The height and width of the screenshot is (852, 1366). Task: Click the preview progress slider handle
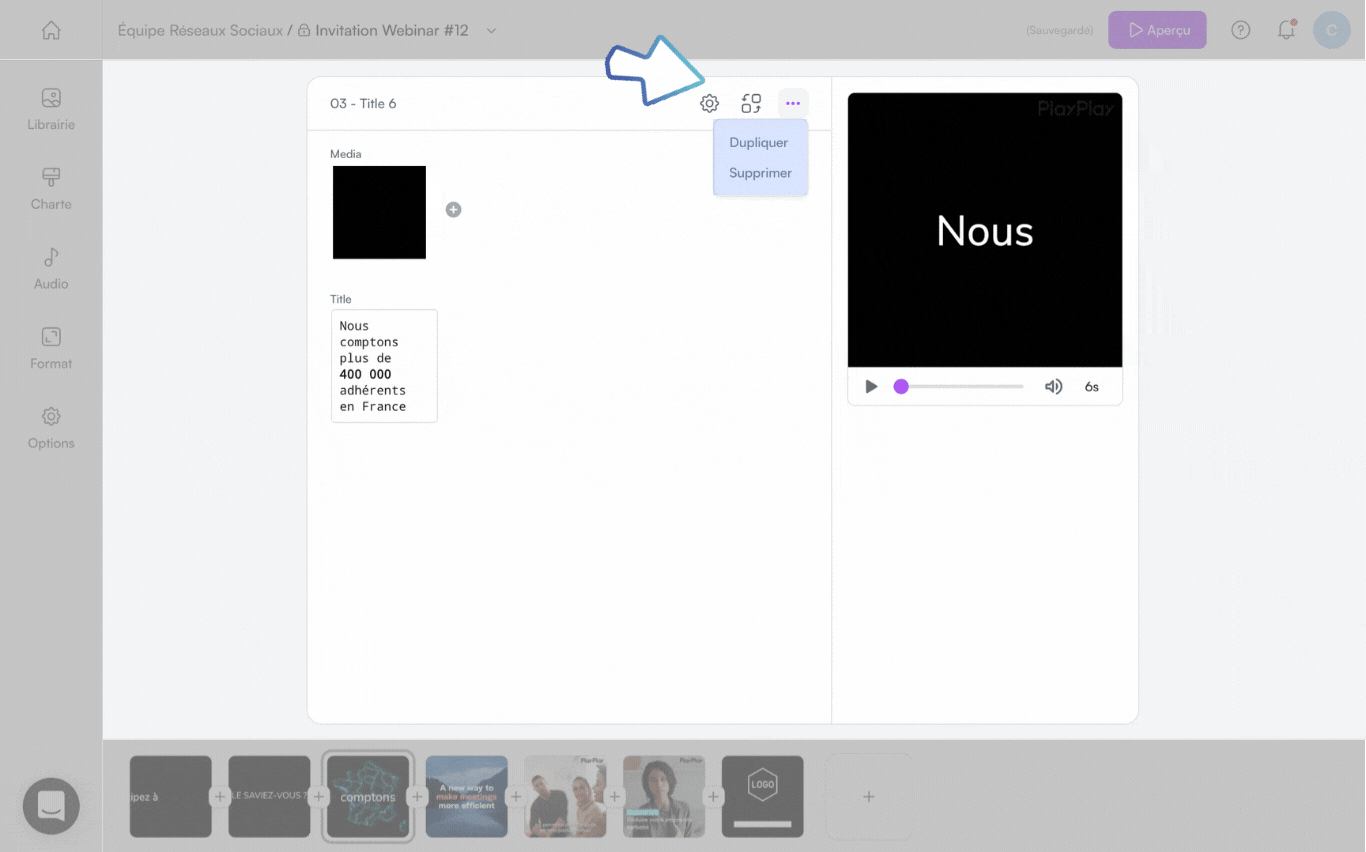point(901,386)
